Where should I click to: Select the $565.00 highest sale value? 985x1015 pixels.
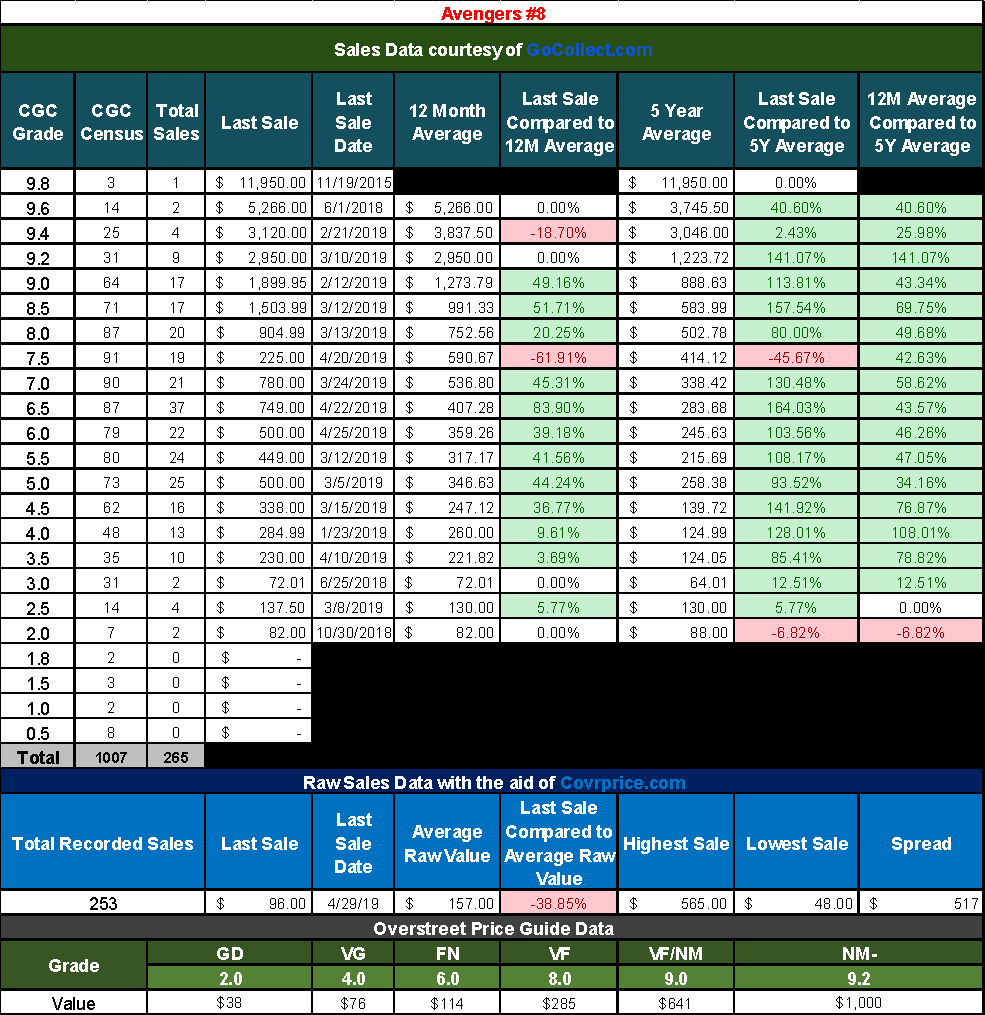coord(676,903)
